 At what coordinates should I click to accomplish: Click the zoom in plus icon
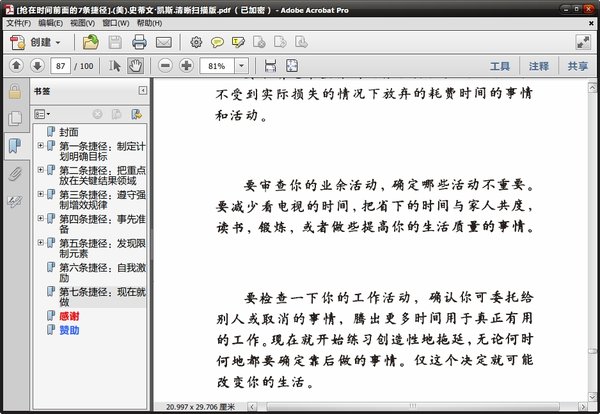point(186,65)
